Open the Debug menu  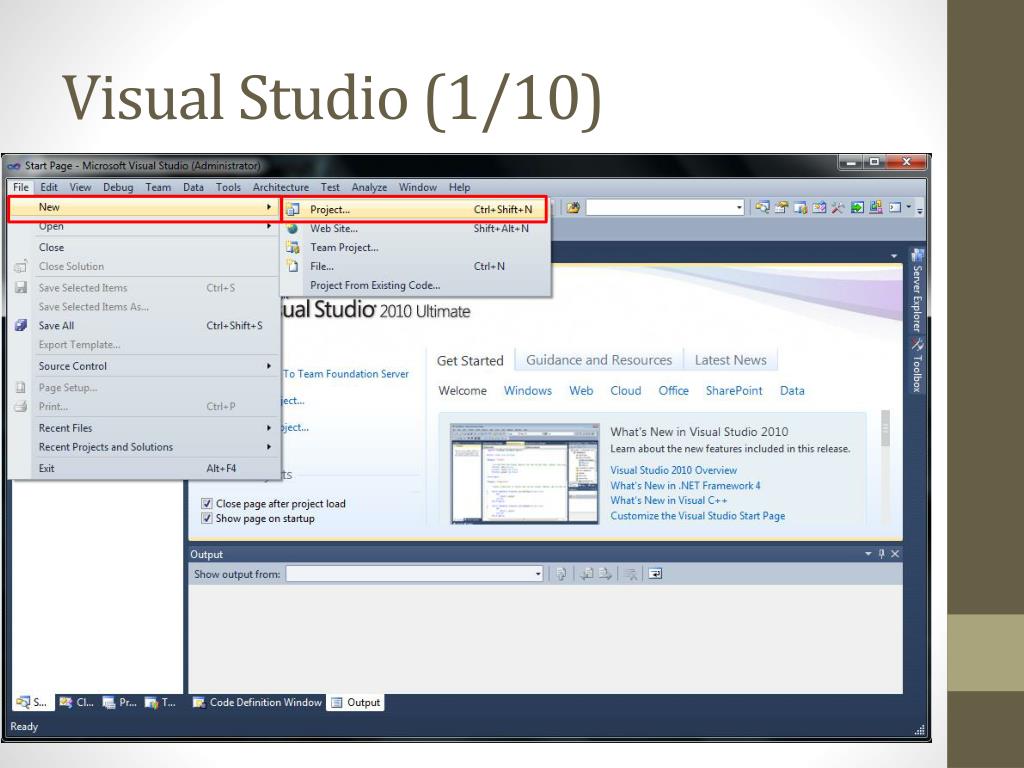click(x=118, y=187)
